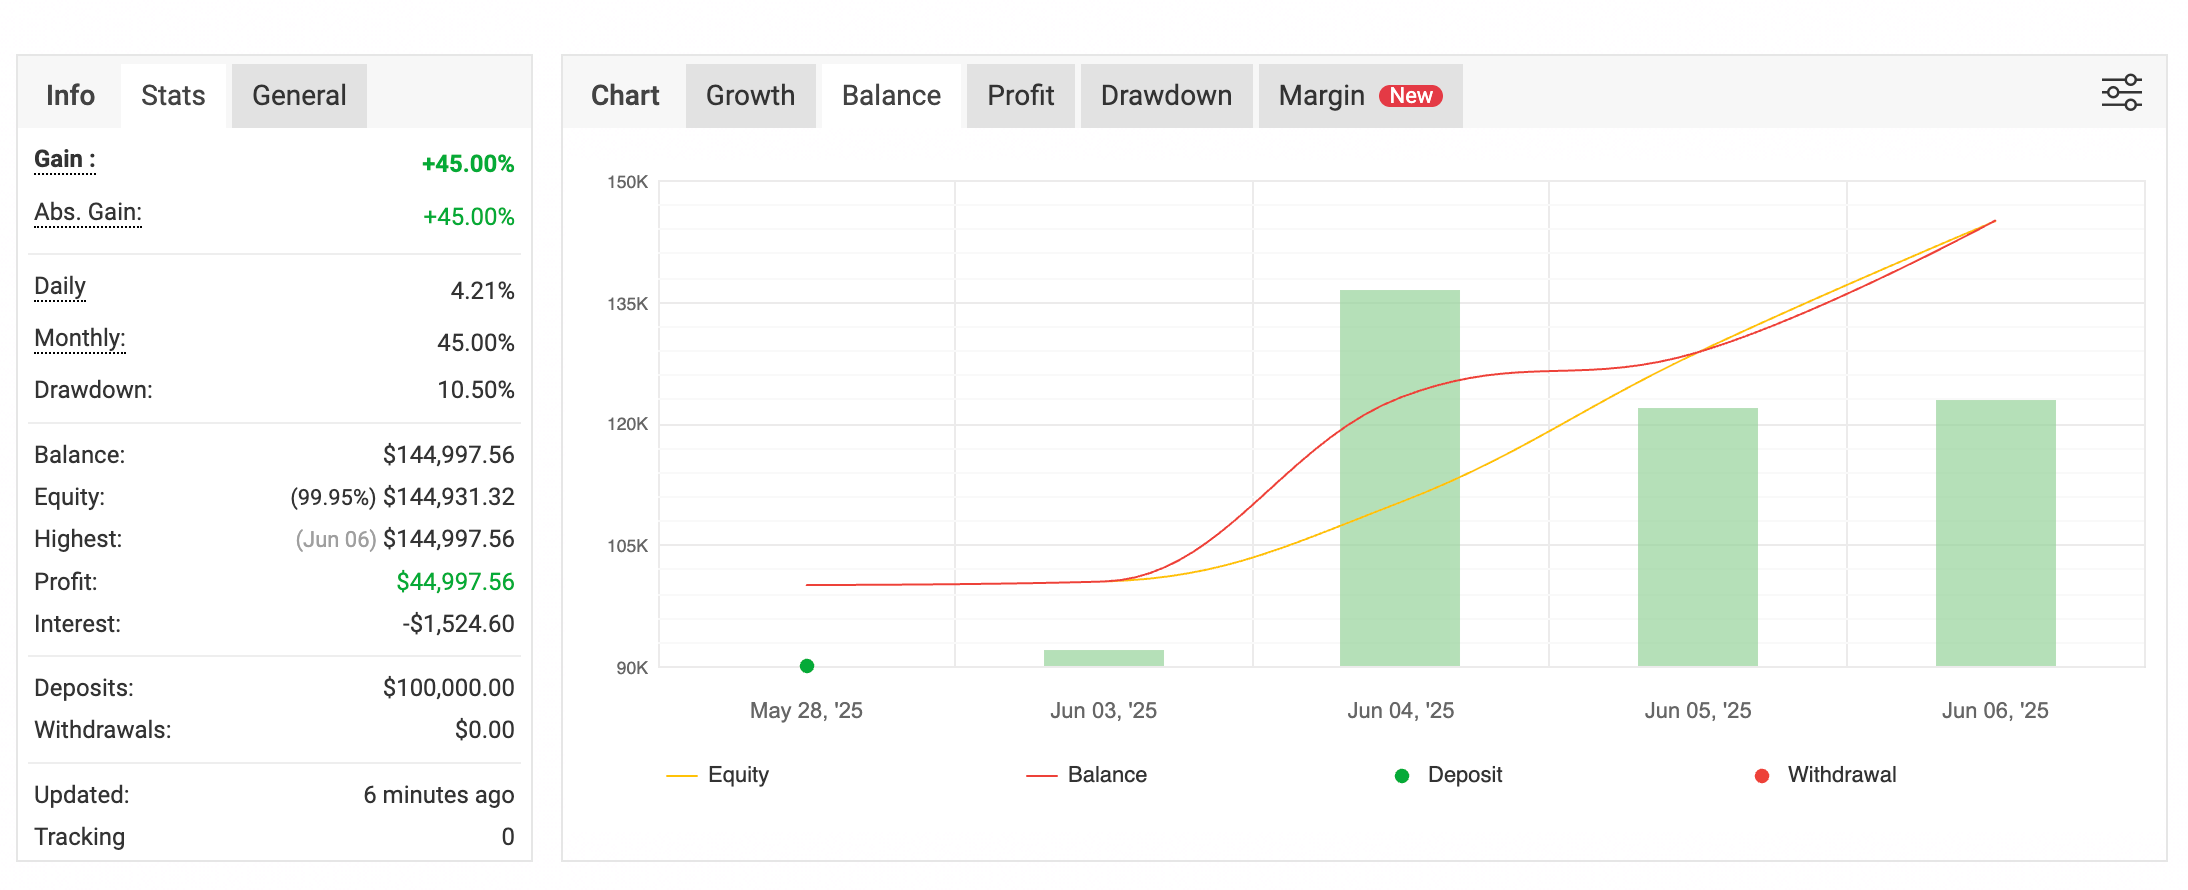Open the chart settings sliders icon
Screen dimensions: 2188x890
coord(2121,93)
